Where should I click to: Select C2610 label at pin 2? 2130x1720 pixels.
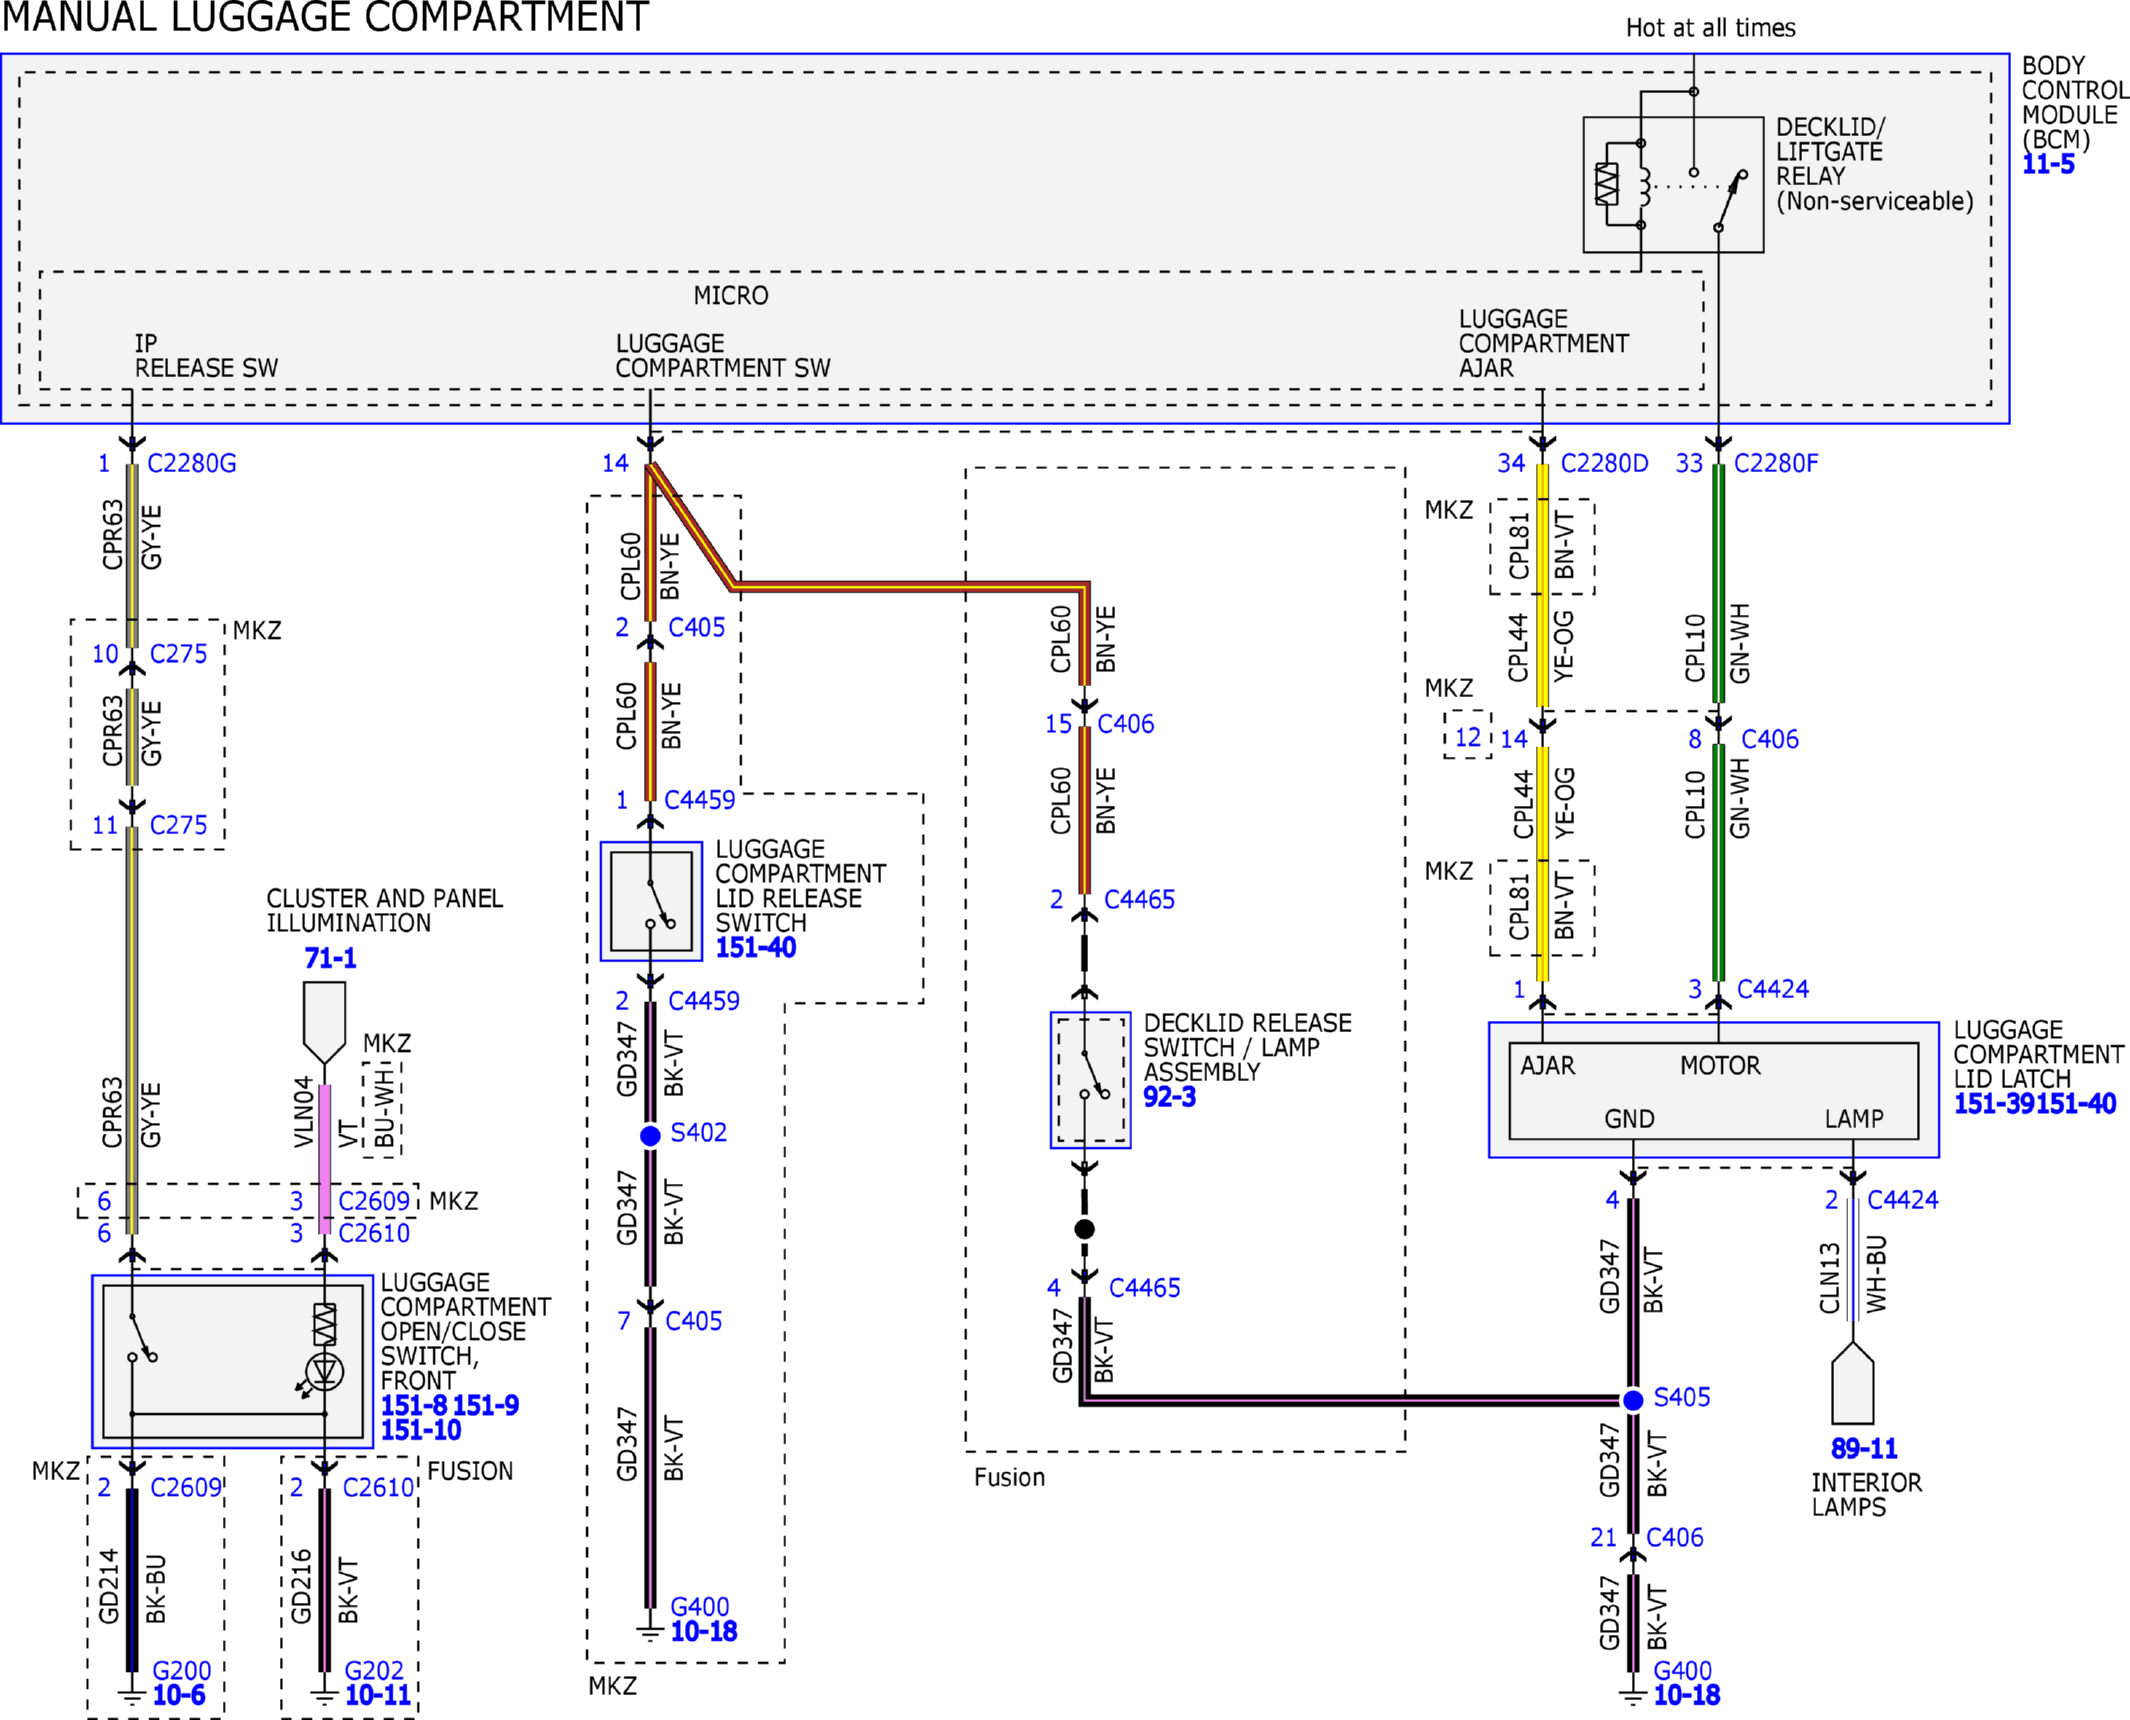(x=378, y=1488)
